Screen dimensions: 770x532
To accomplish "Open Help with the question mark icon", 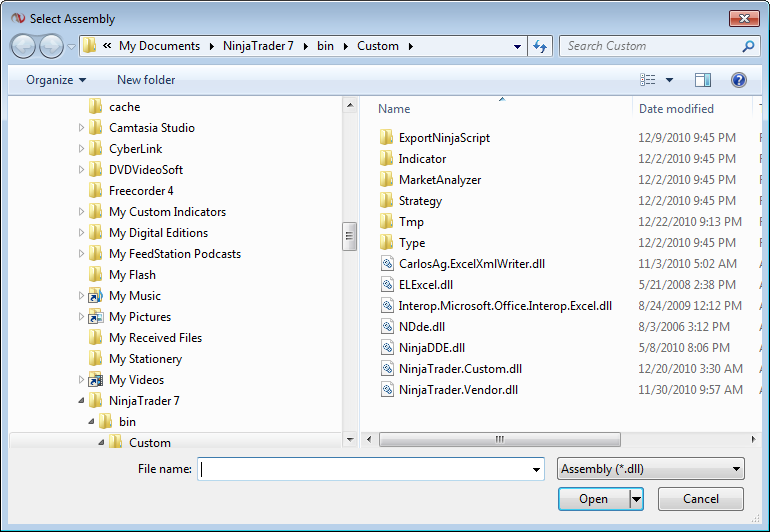I will [739, 80].
